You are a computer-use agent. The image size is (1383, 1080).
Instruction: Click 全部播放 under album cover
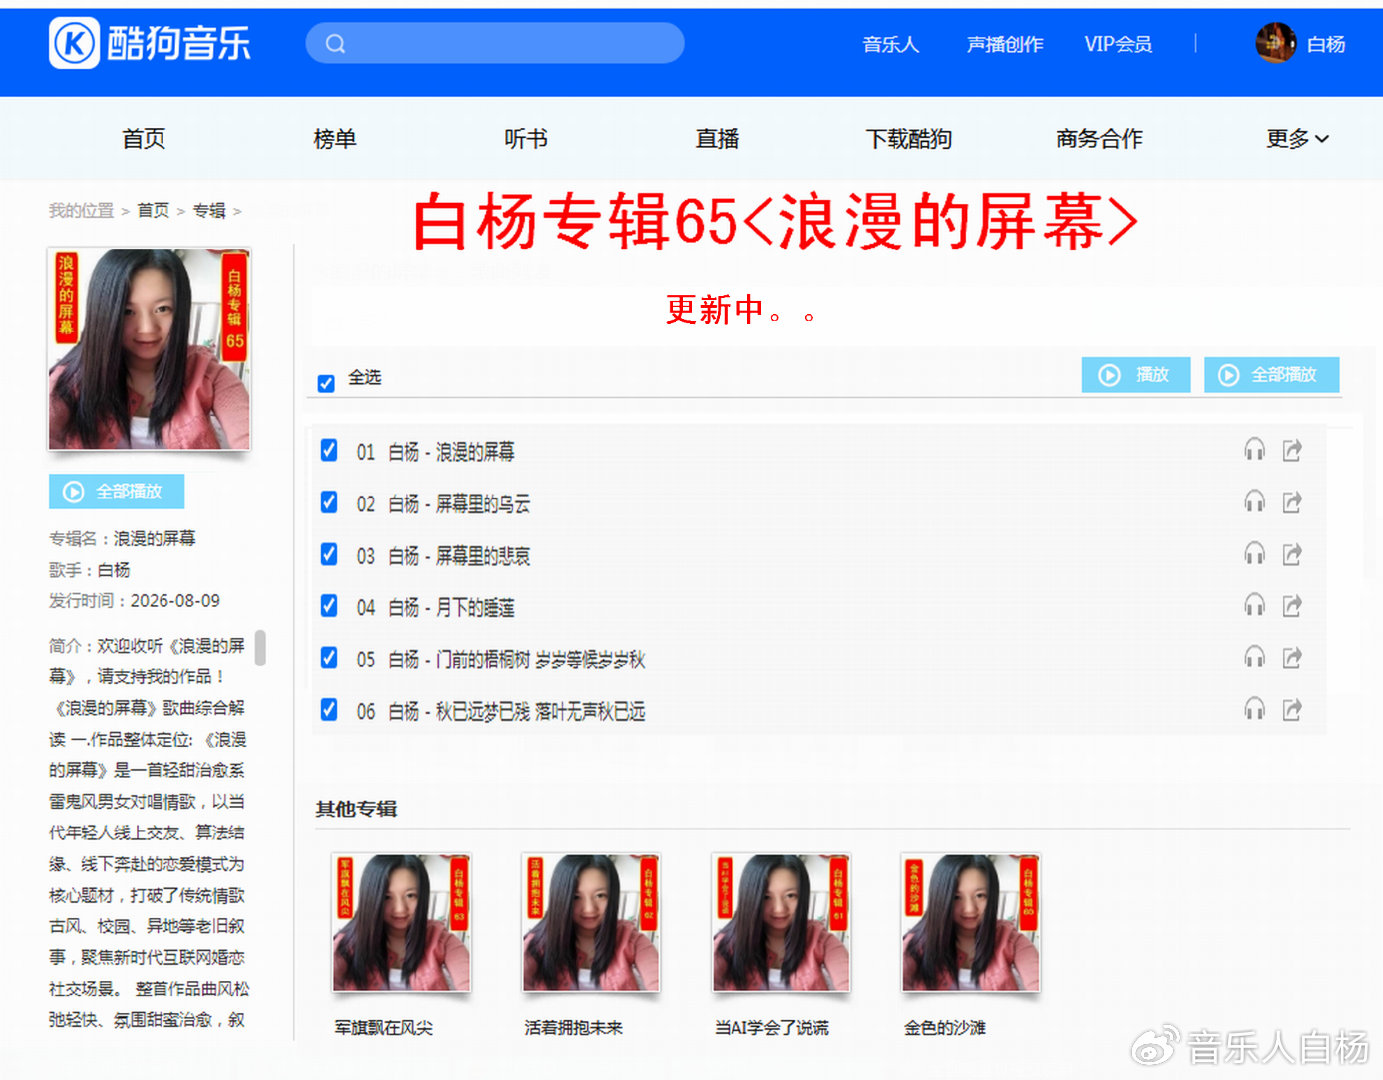(116, 491)
